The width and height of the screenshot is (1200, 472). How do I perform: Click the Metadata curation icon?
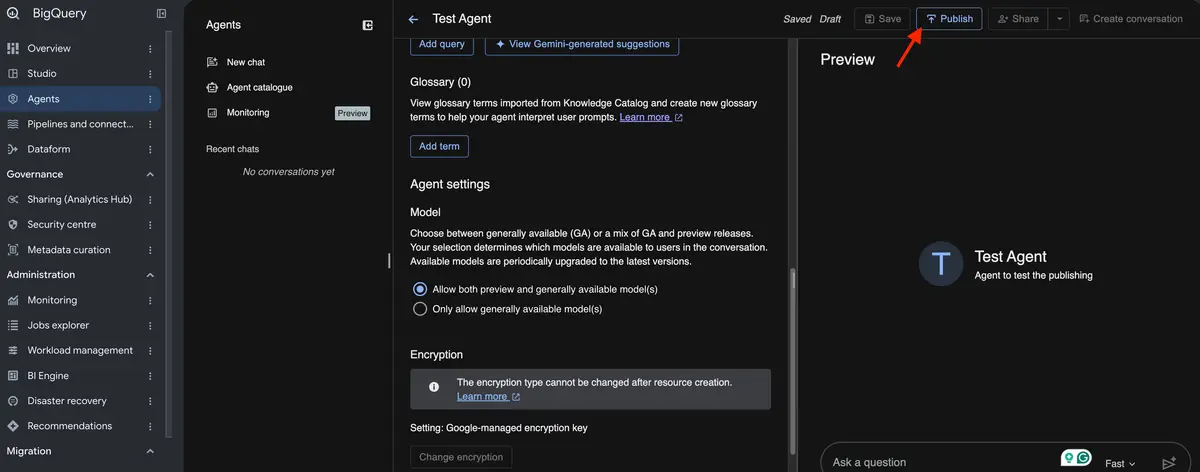pos(13,250)
